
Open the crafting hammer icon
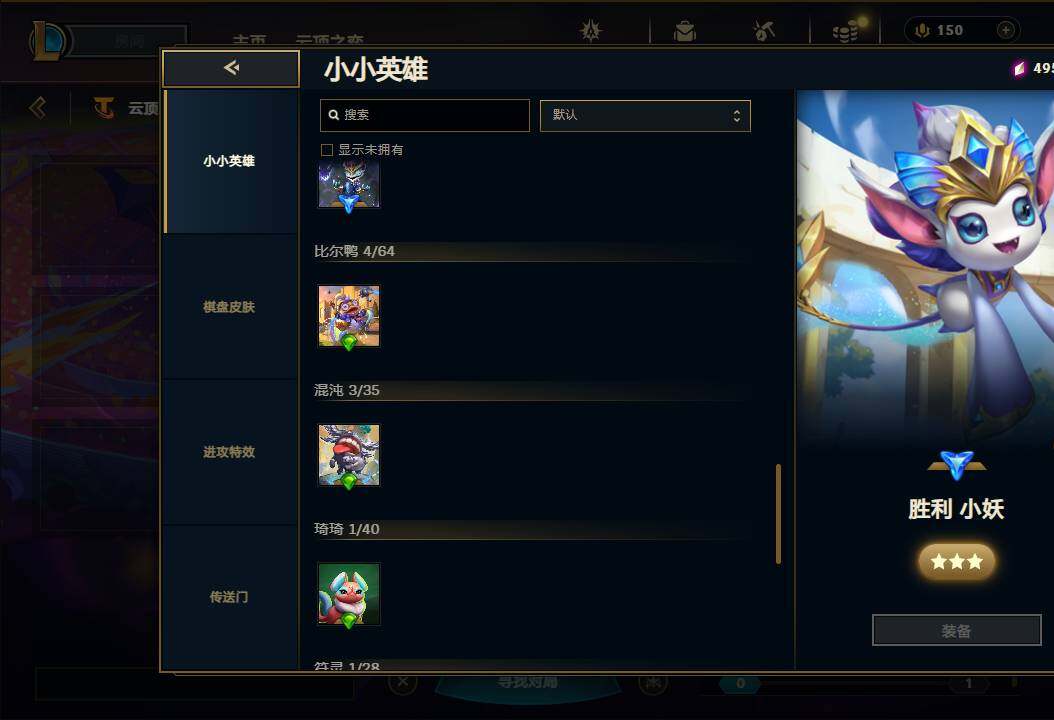pos(764,31)
